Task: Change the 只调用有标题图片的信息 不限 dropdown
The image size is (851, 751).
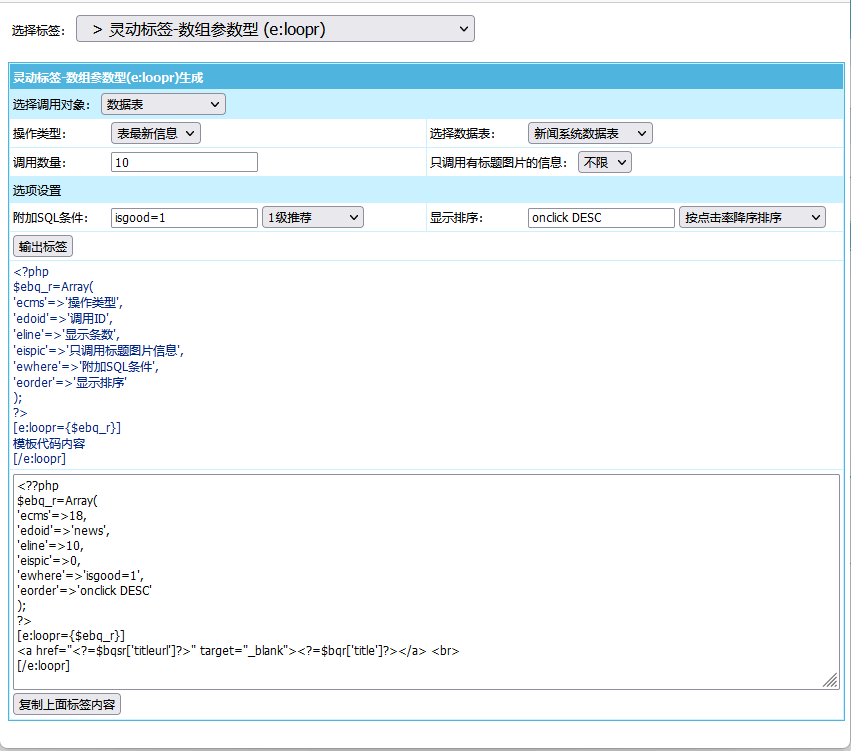Action: click(x=604, y=161)
